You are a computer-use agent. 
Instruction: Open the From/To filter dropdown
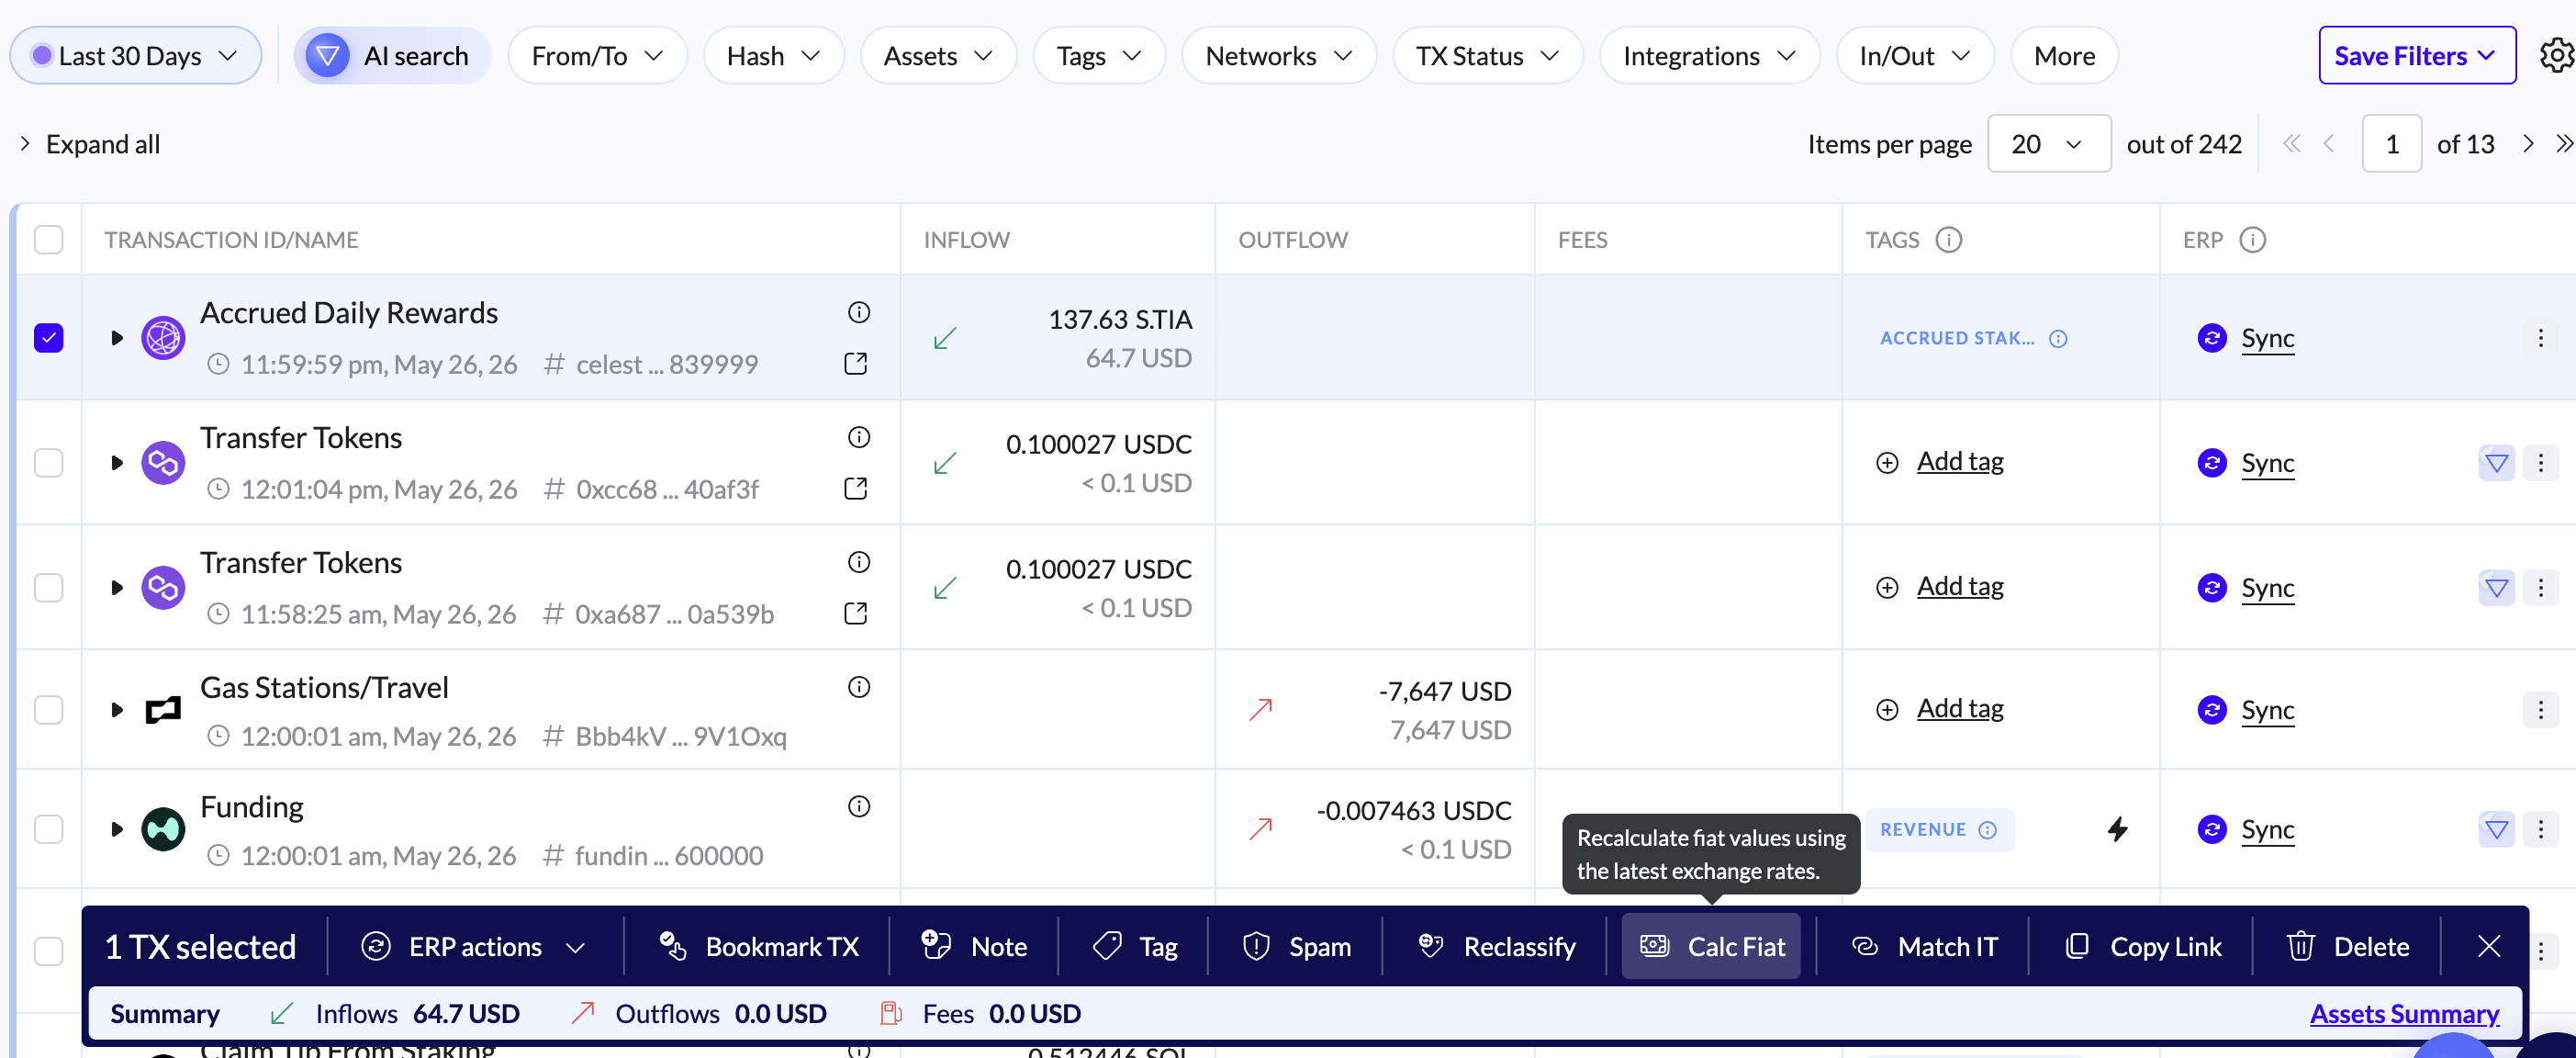click(x=597, y=56)
